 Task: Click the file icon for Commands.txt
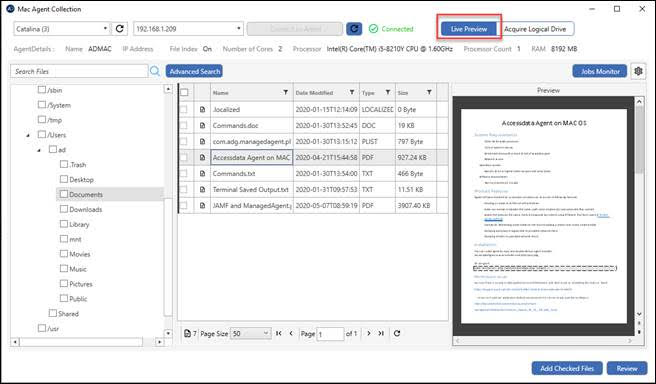pyautogui.click(x=202, y=174)
